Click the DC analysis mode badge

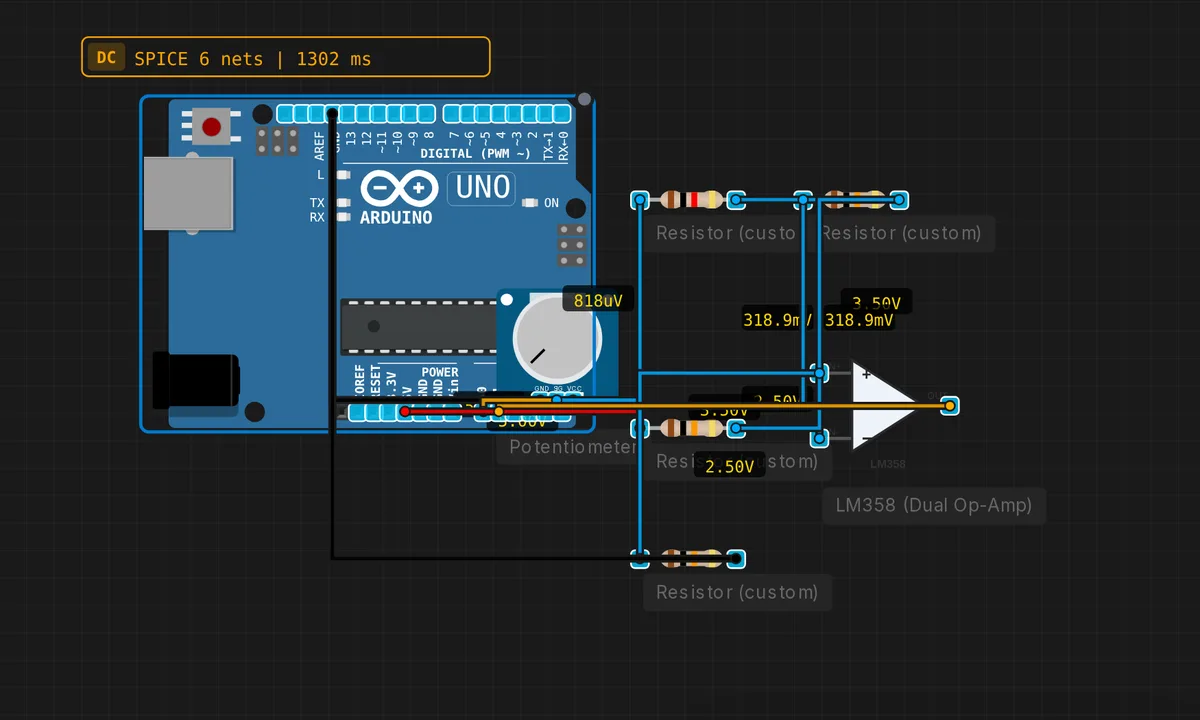(x=106, y=58)
